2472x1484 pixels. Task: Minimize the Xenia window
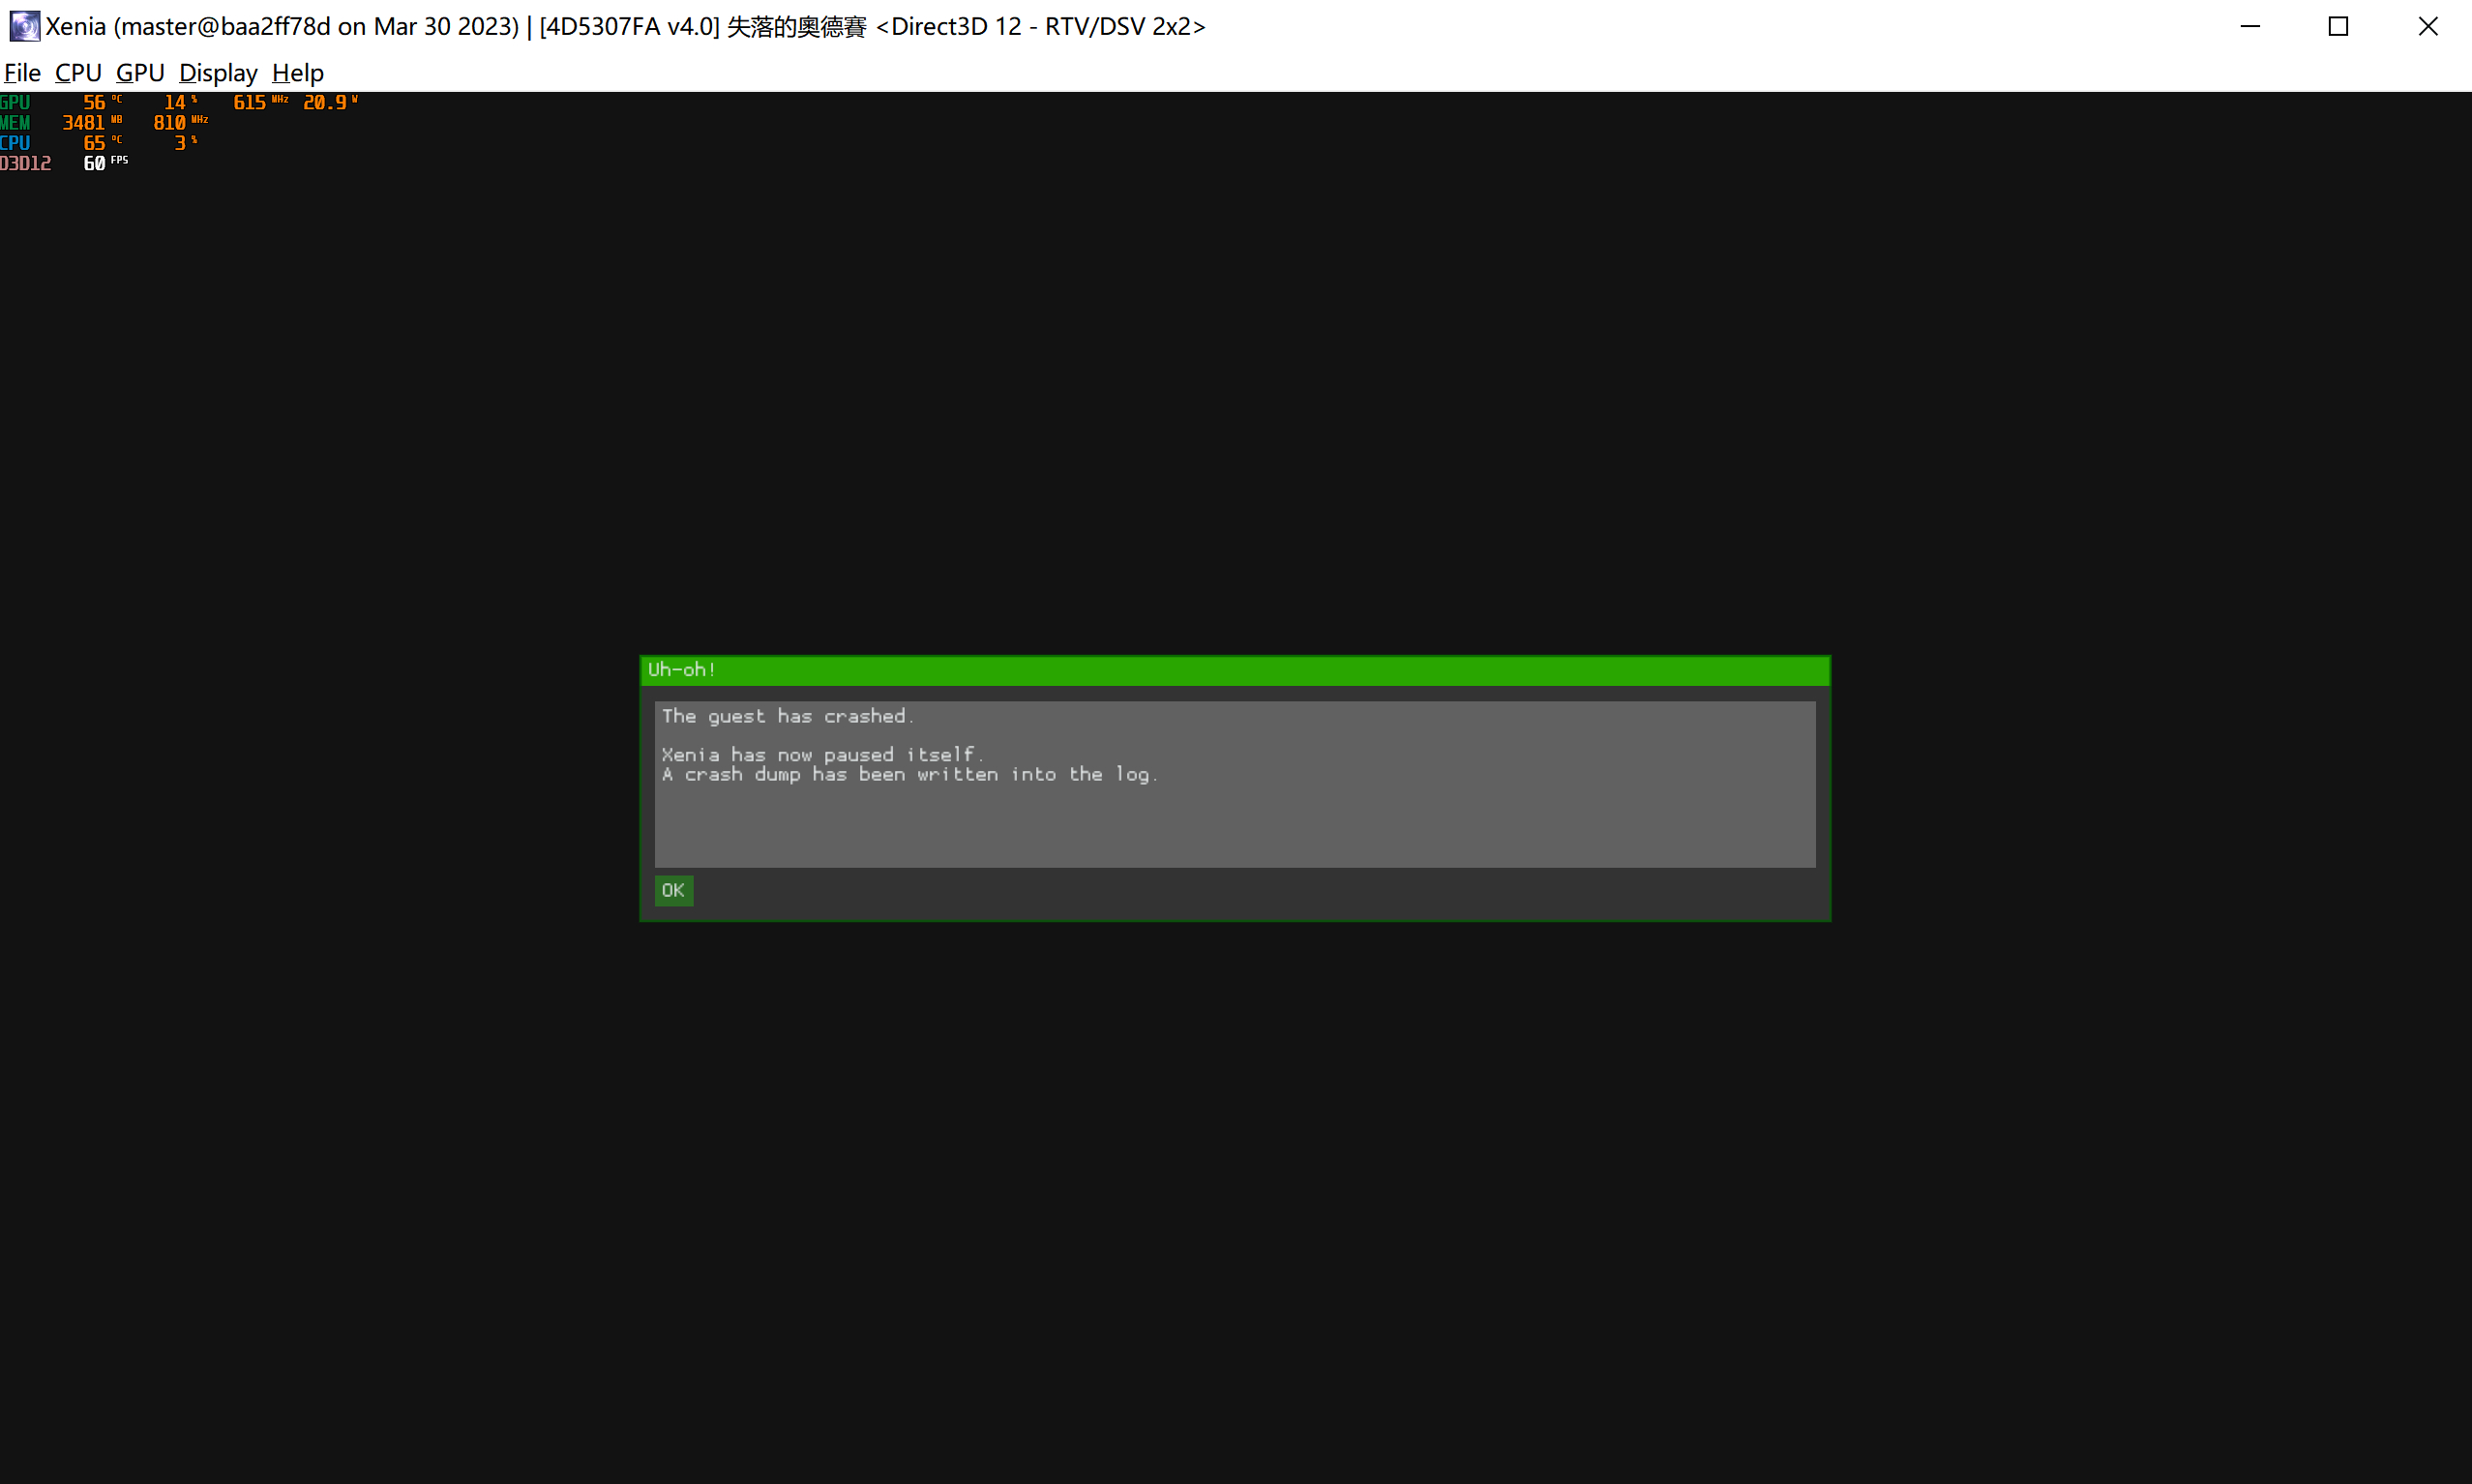(x=2250, y=26)
